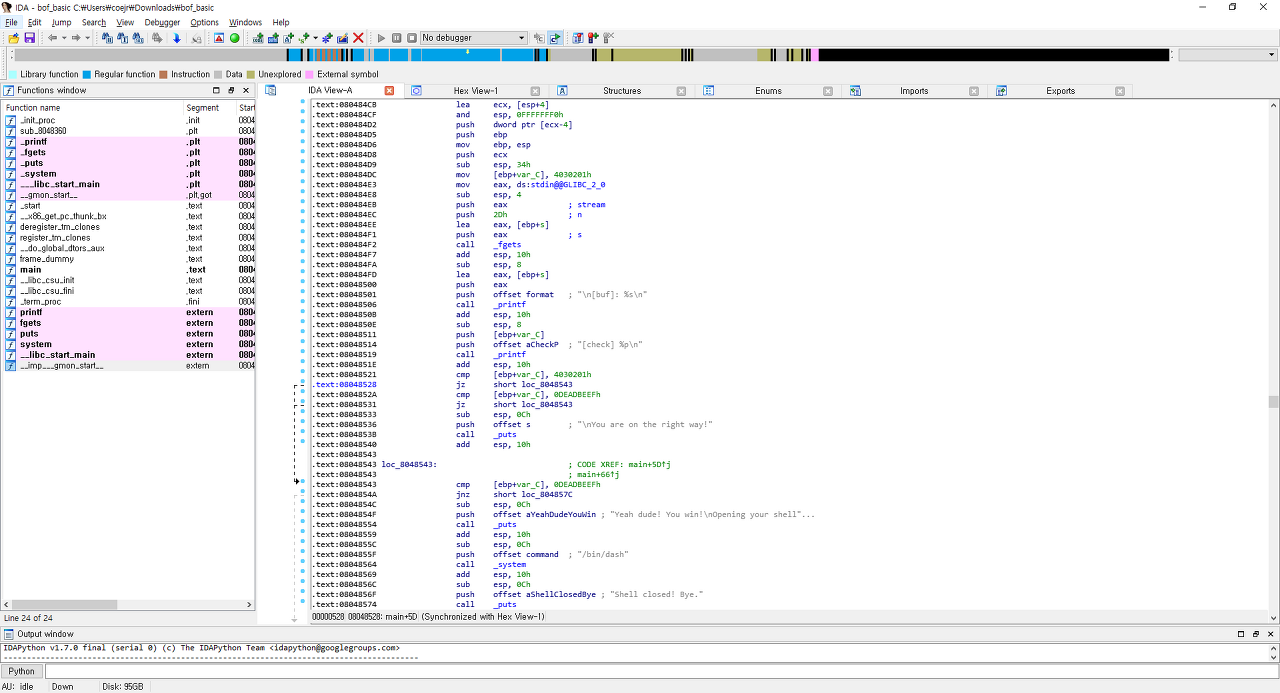Click function icon beside _system entry
The image size is (1280, 693).
point(10,174)
